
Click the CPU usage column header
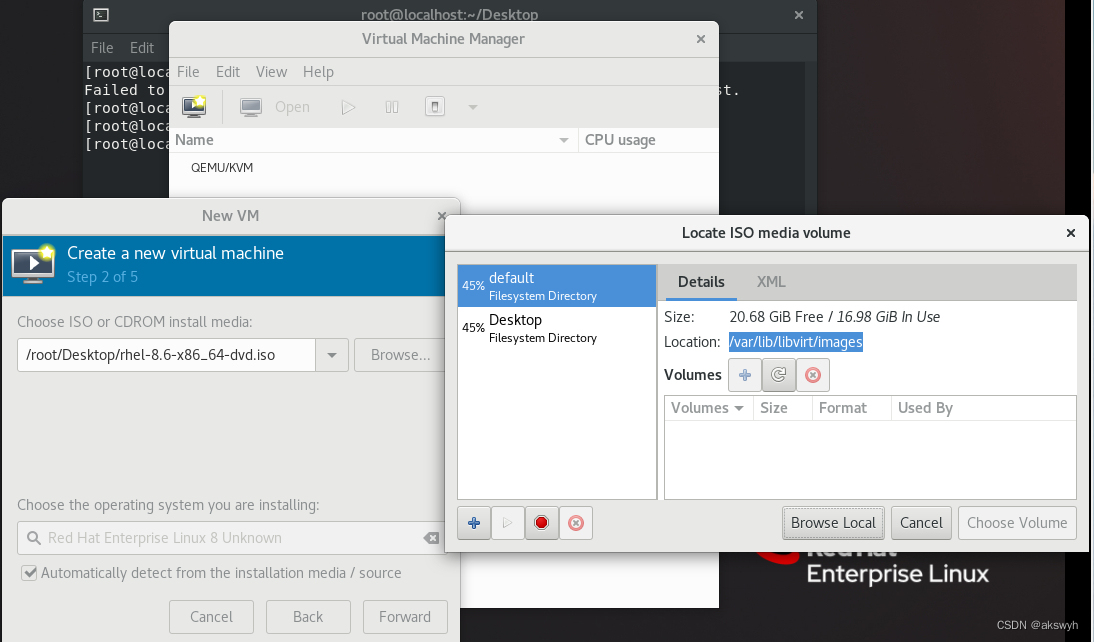[x=648, y=140]
